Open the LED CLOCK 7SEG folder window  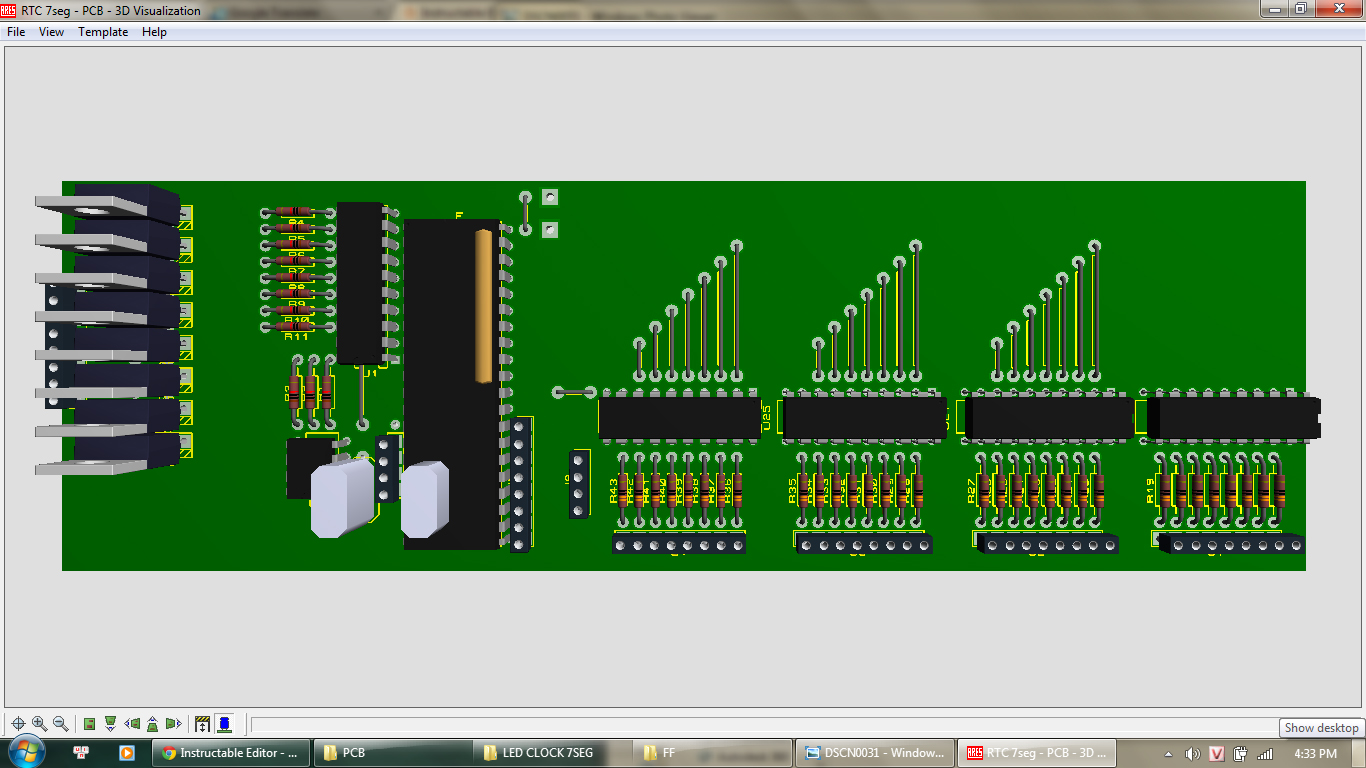coord(552,752)
